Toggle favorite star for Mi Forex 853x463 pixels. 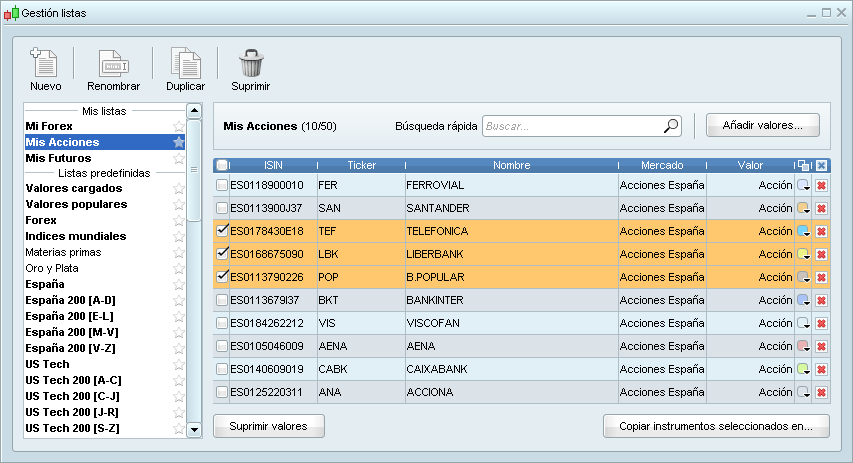[x=179, y=126]
